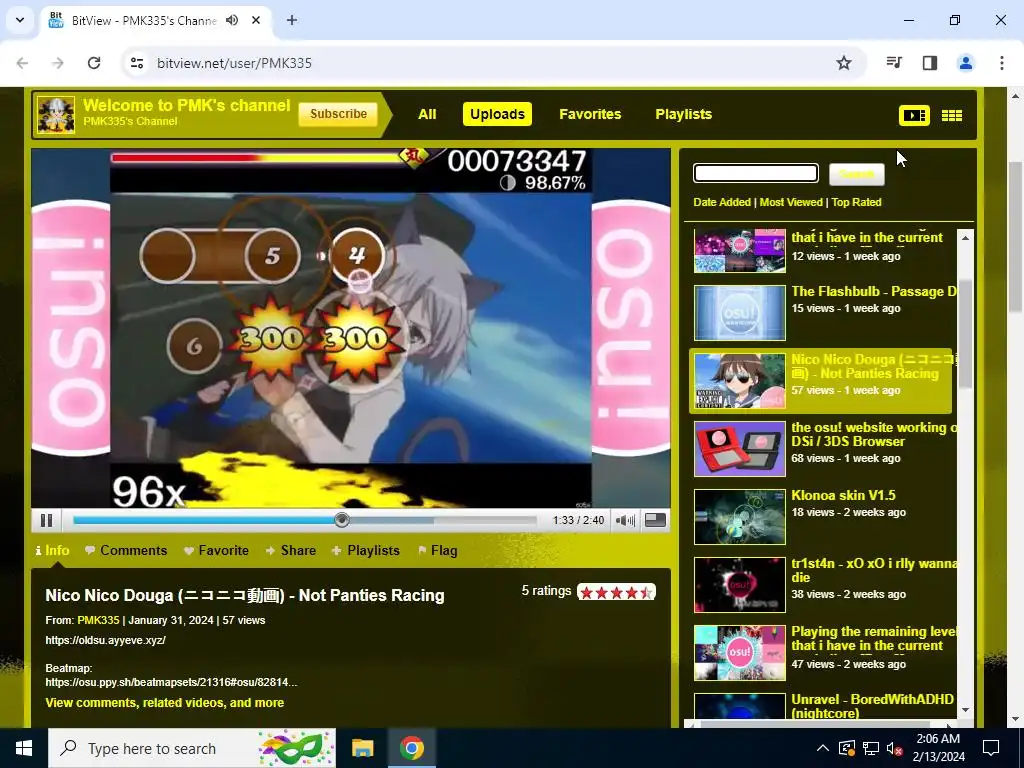1024x768 pixels.
Task: Open File Explorer from taskbar
Action: 362,748
